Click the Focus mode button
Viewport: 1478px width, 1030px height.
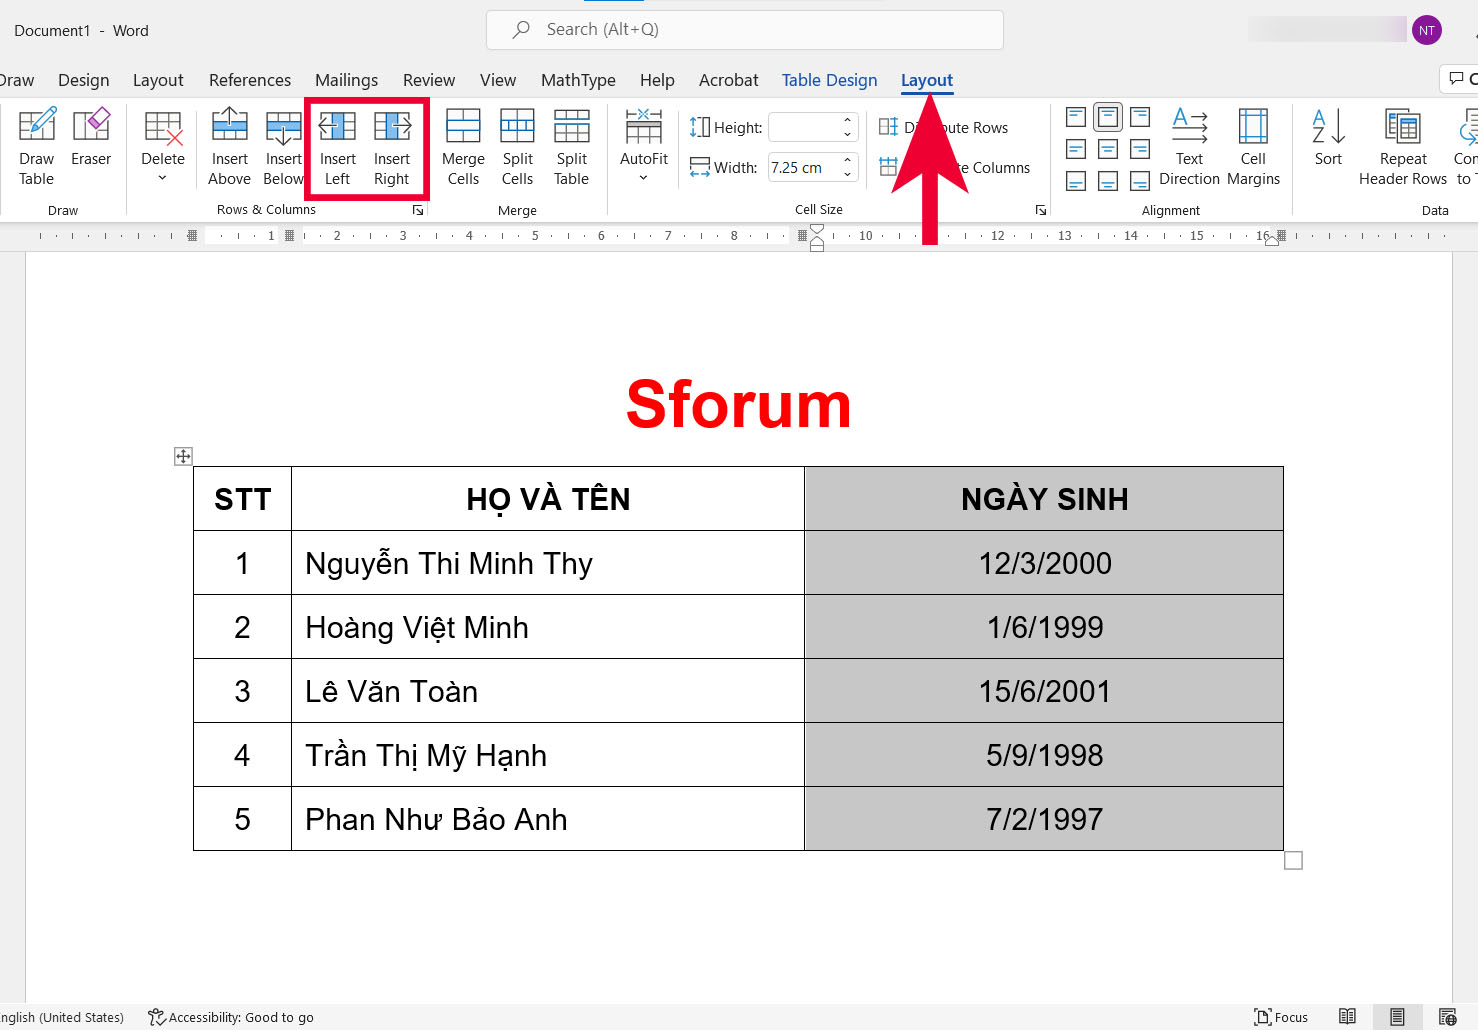click(1281, 1017)
